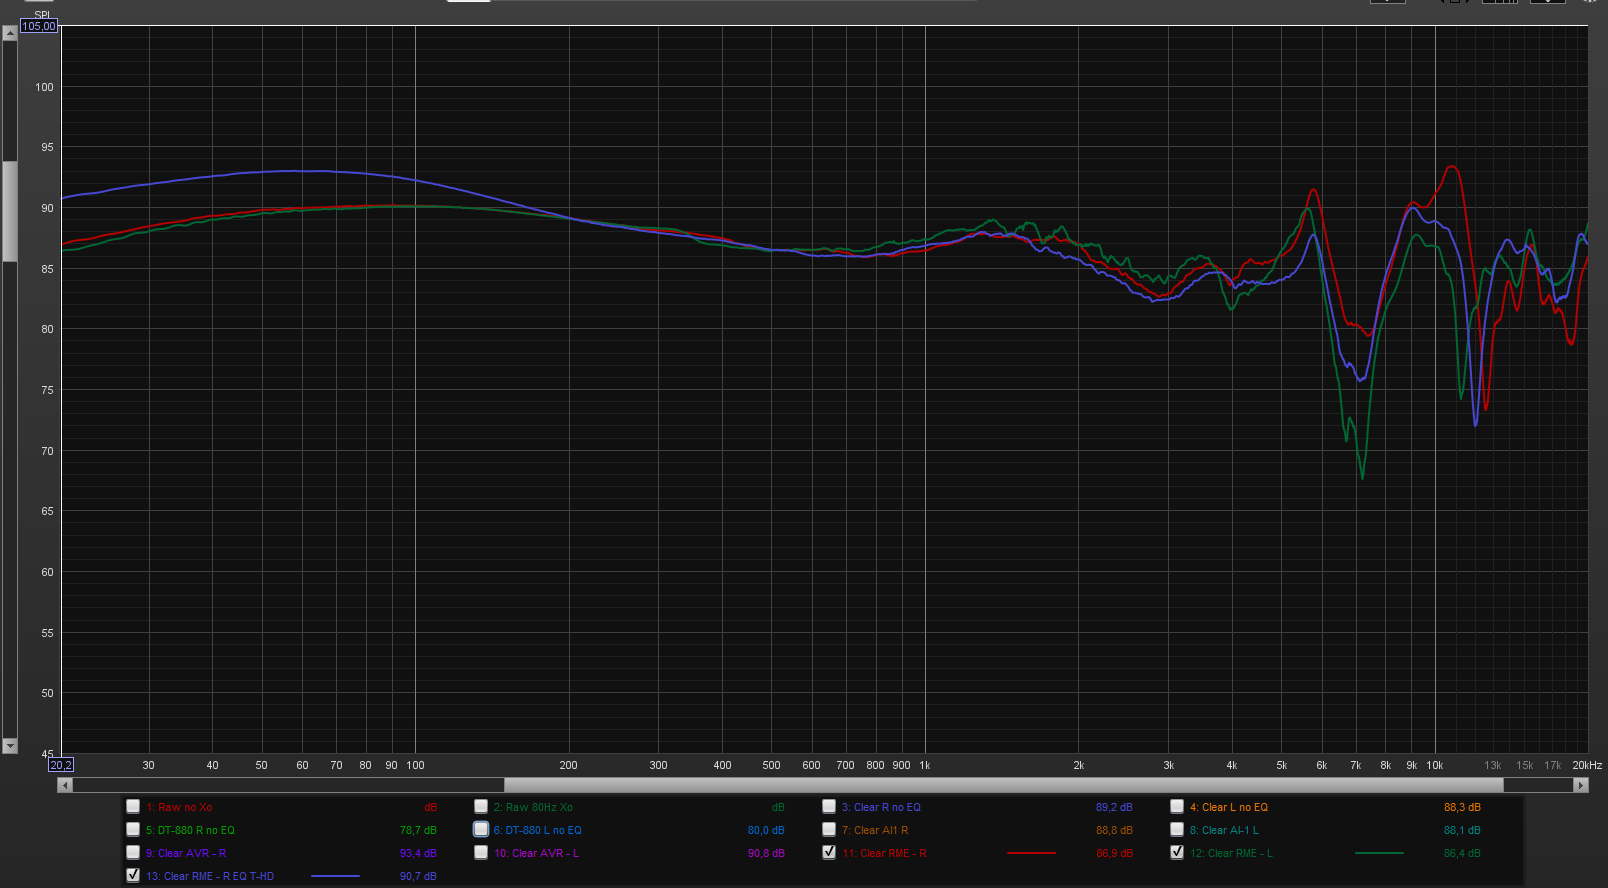Click the 86,9 dB value readout
The width and height of the screenshot is (1608, 888).
pos(1114,853)
